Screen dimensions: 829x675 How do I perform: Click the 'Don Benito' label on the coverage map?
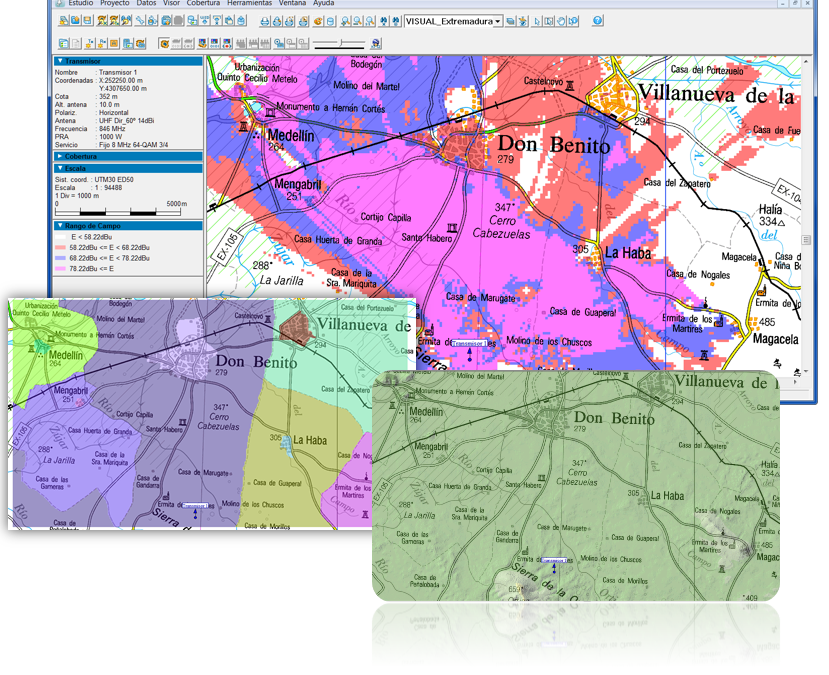pyautogui.click(x=554, y=144)
